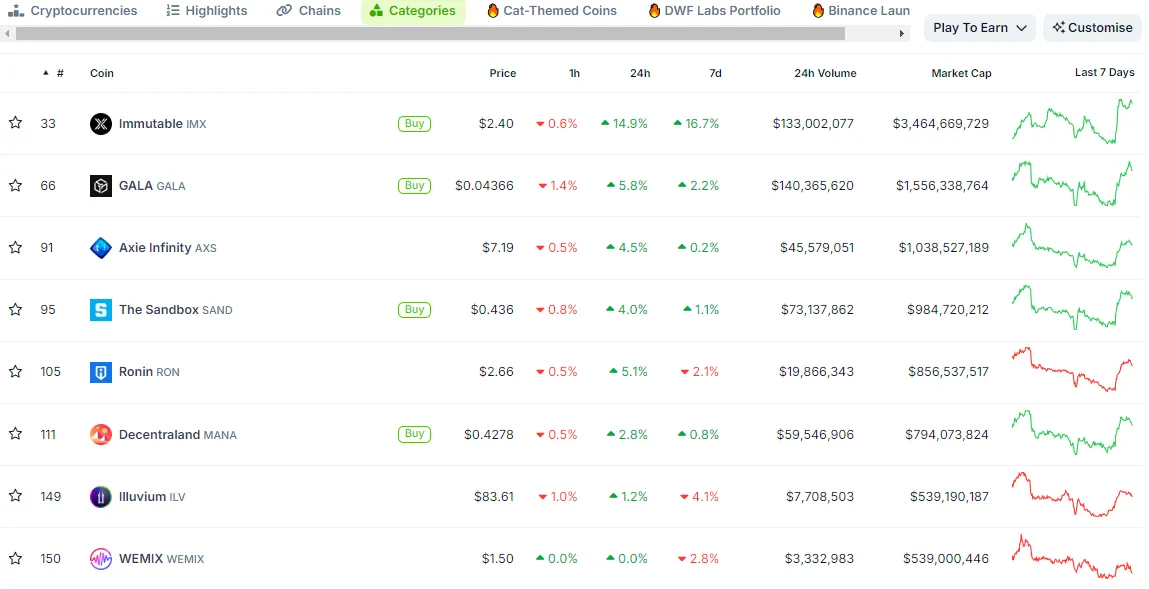Click Buy button for The Sandbox
The width and height of the screenshot is (1149, 589).
(414, 310)
